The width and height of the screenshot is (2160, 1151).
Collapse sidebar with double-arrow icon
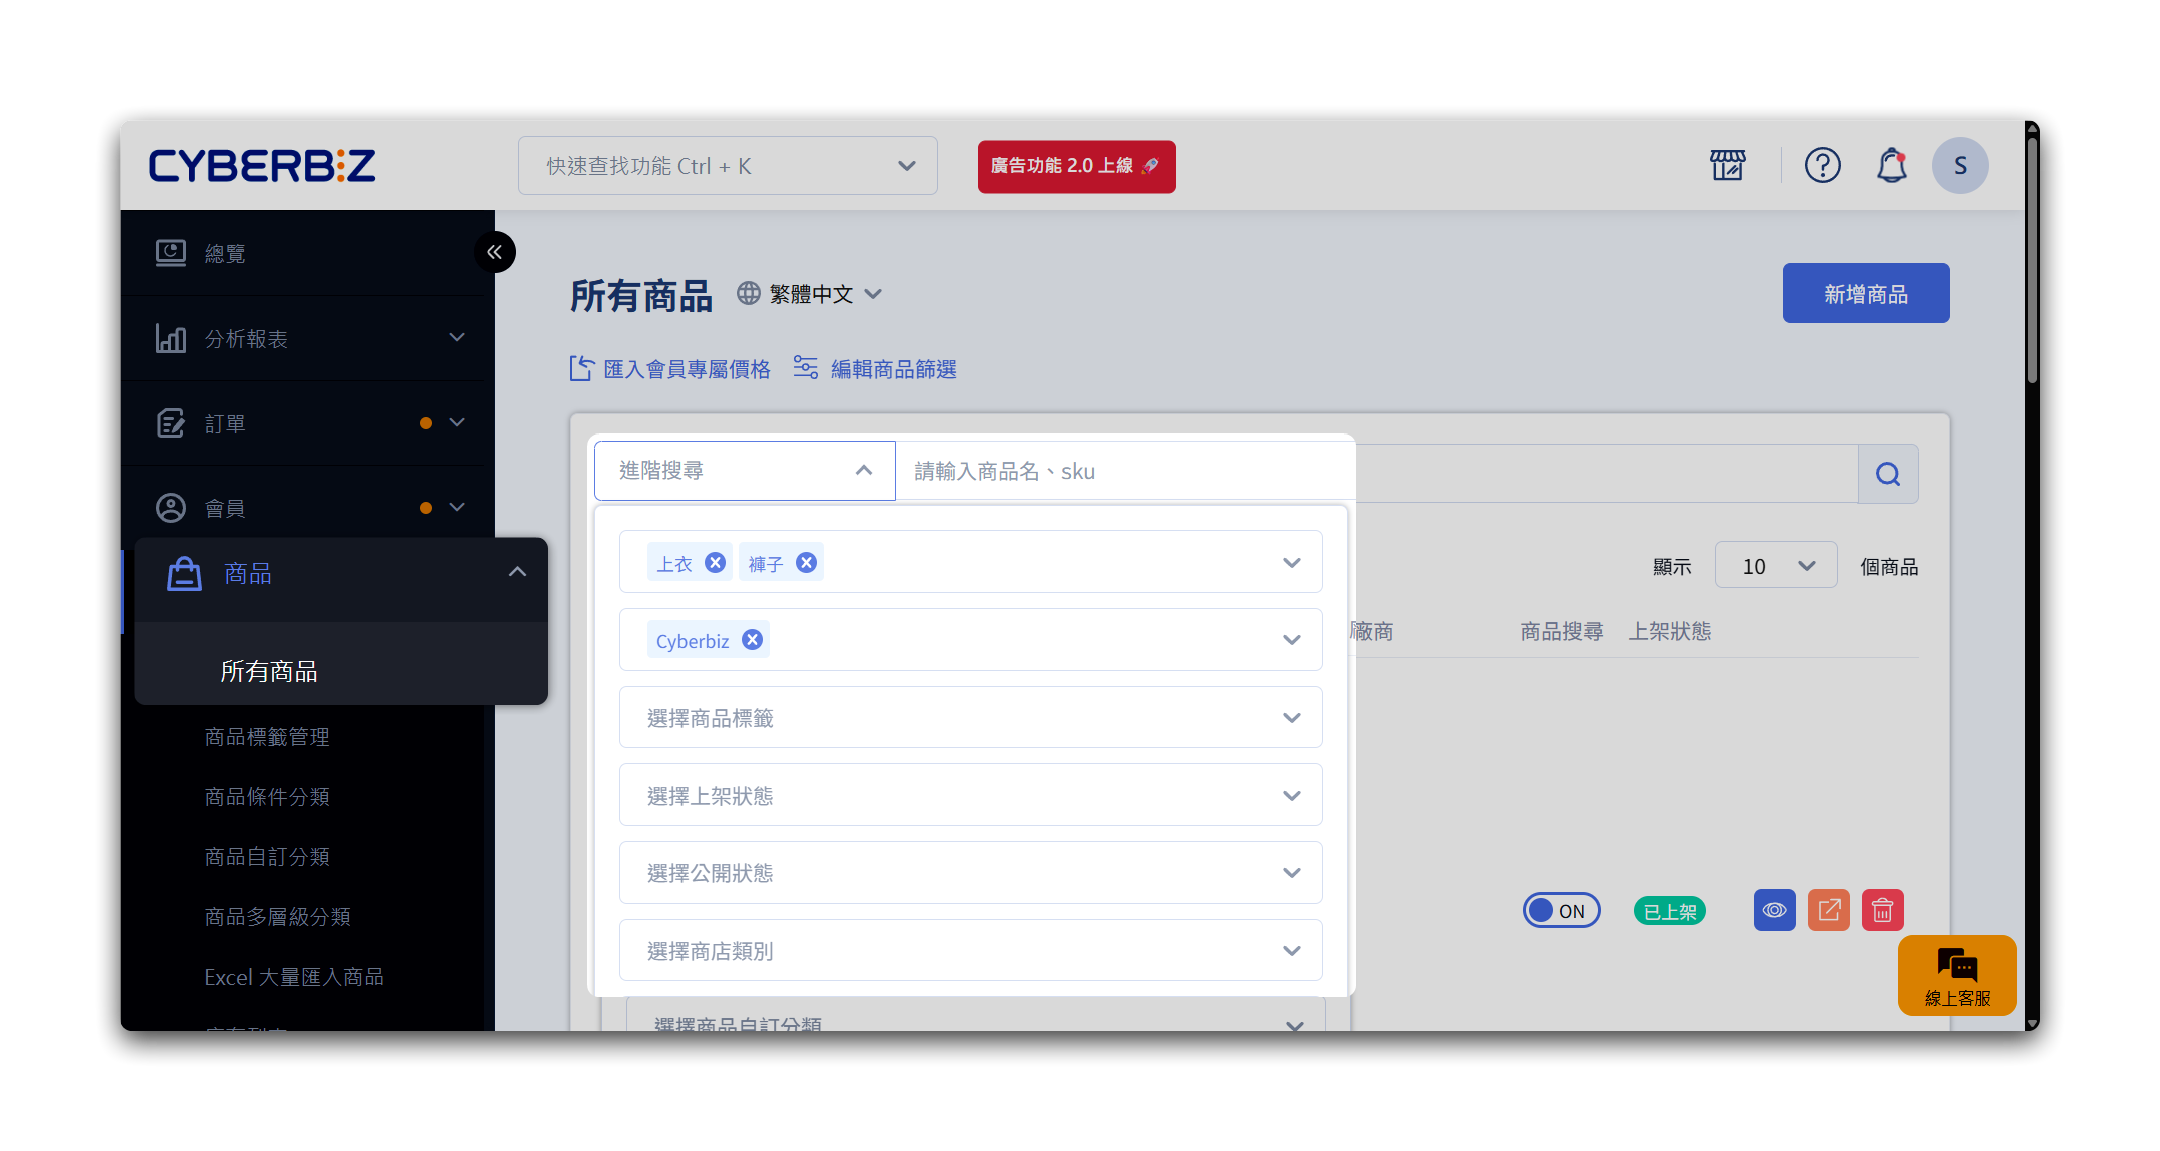495,252
